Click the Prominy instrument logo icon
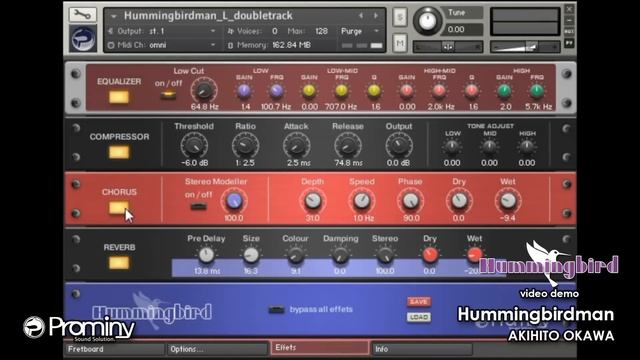 click(83, 39)
